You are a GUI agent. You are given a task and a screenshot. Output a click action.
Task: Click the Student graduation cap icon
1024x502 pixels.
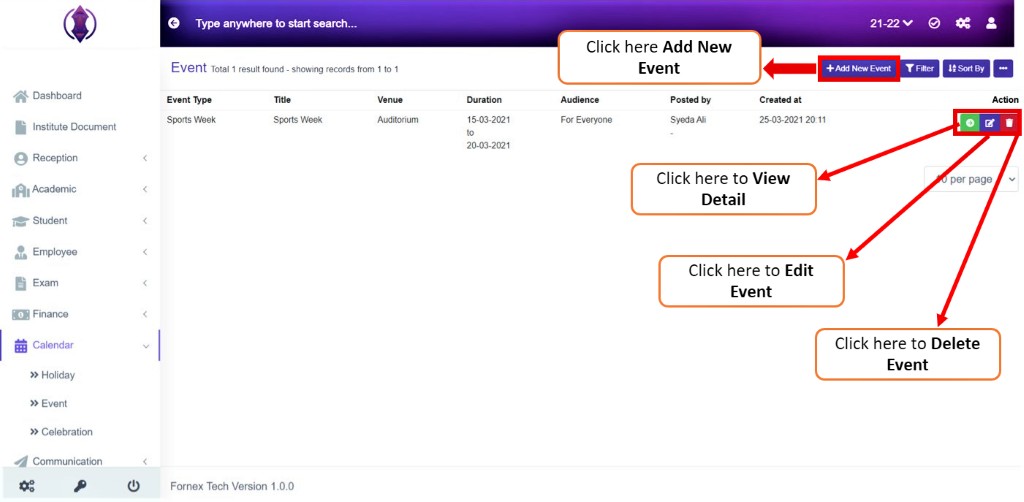[x=21, y=221]
